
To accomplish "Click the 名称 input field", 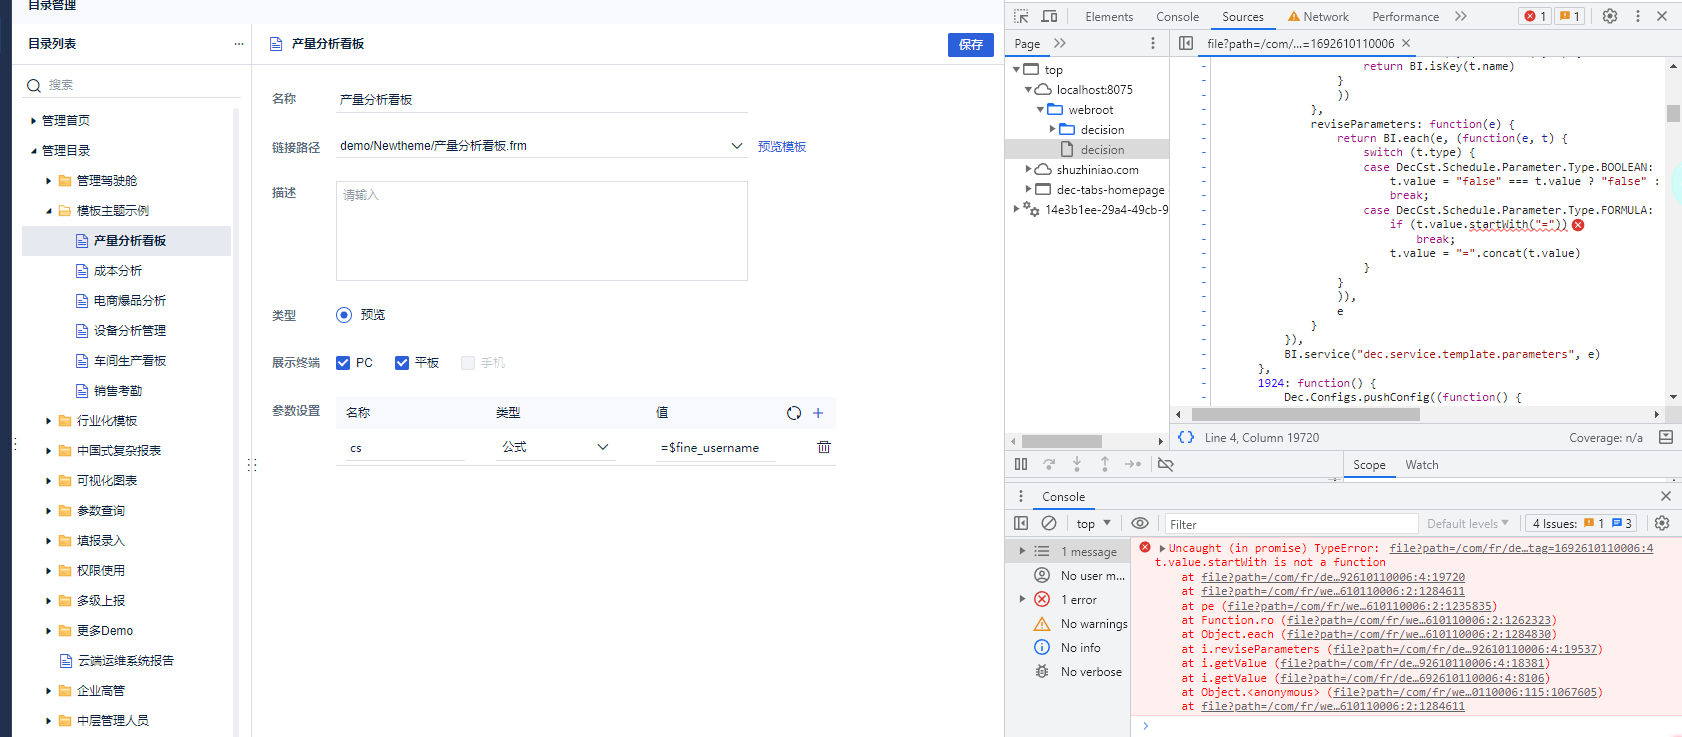I will (x=542, y=100).
